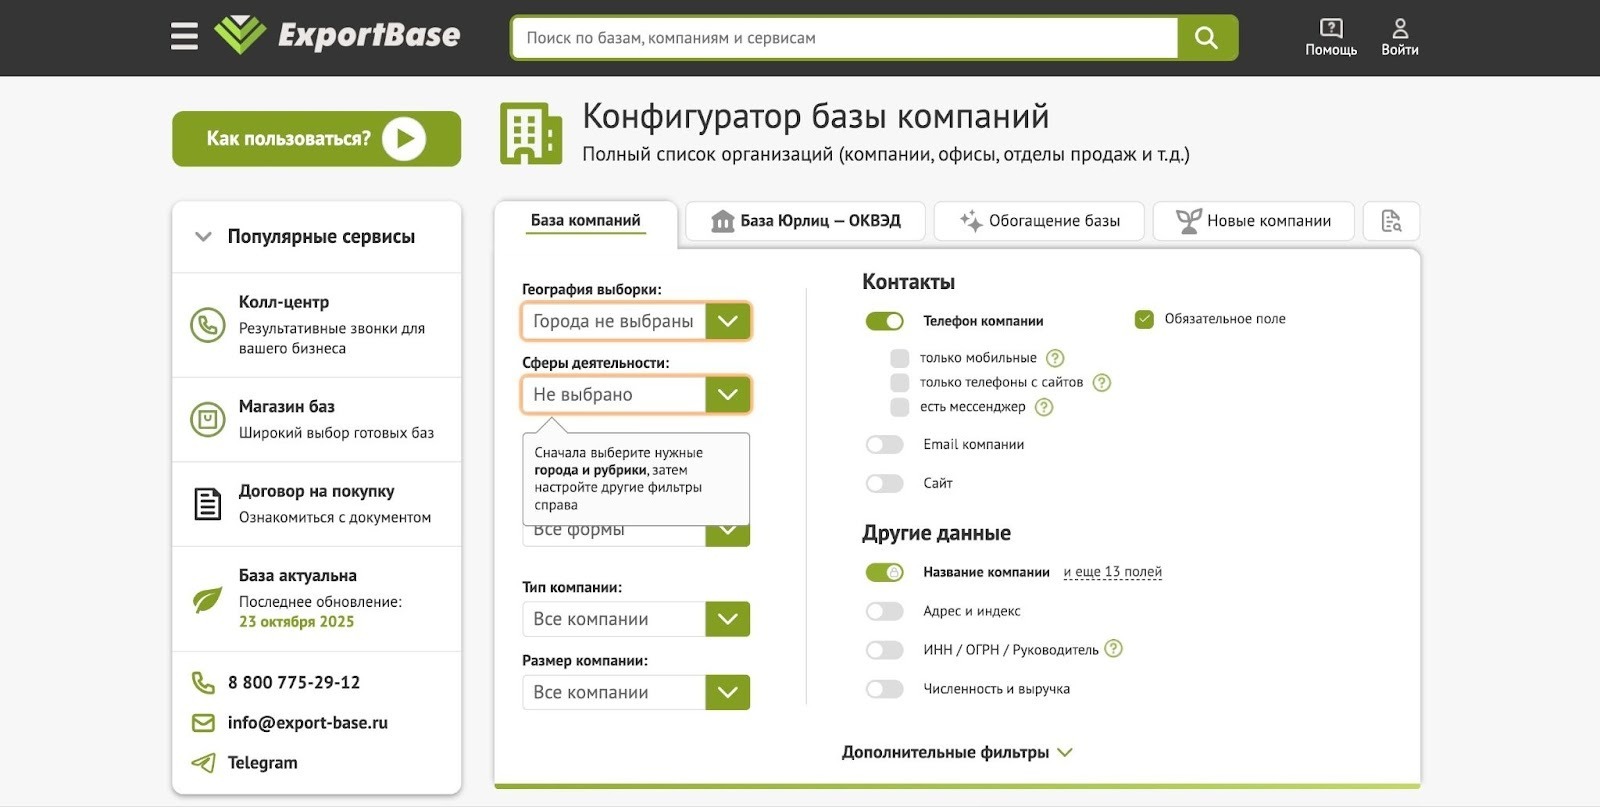The image size is (1600, 807).
Task: Click the green leaf icon for База актуальна
Action: click(207, 599)
